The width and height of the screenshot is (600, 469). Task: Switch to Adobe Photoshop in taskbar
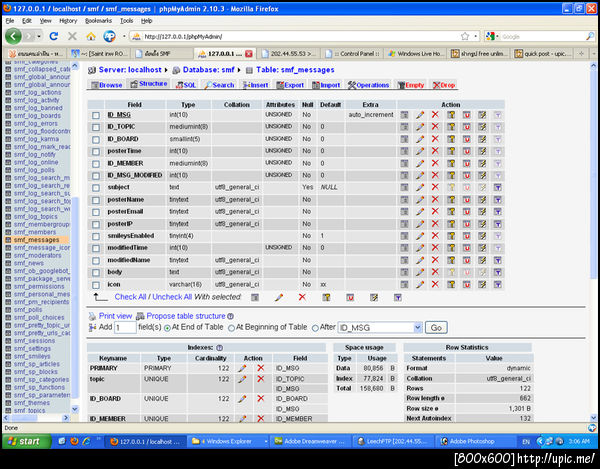pyautogui.click(x=475, y=441)
